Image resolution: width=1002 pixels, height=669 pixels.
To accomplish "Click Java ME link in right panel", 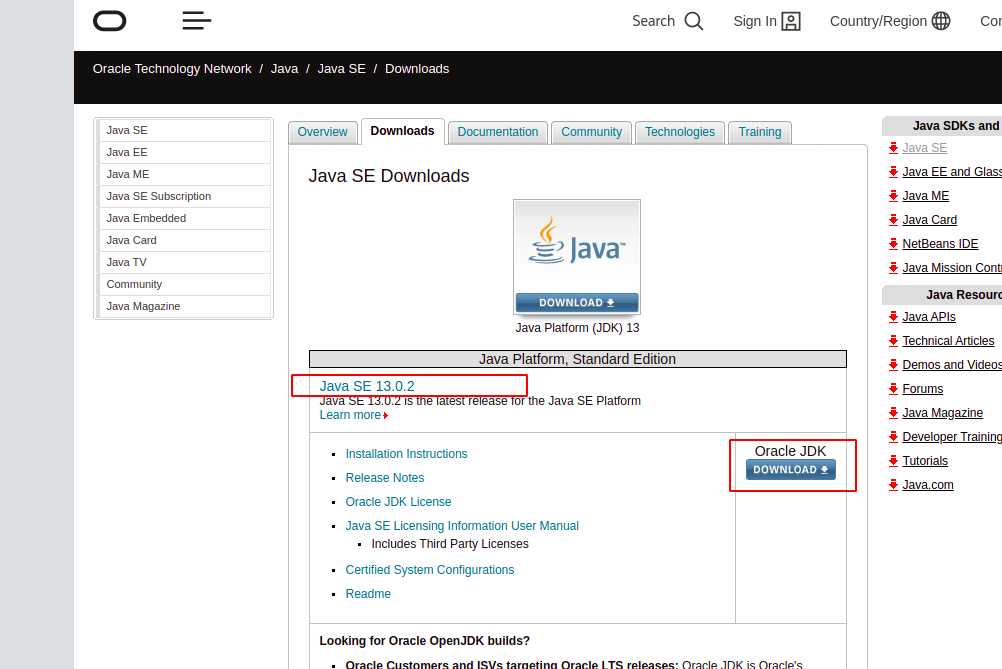I will point(925,196).
